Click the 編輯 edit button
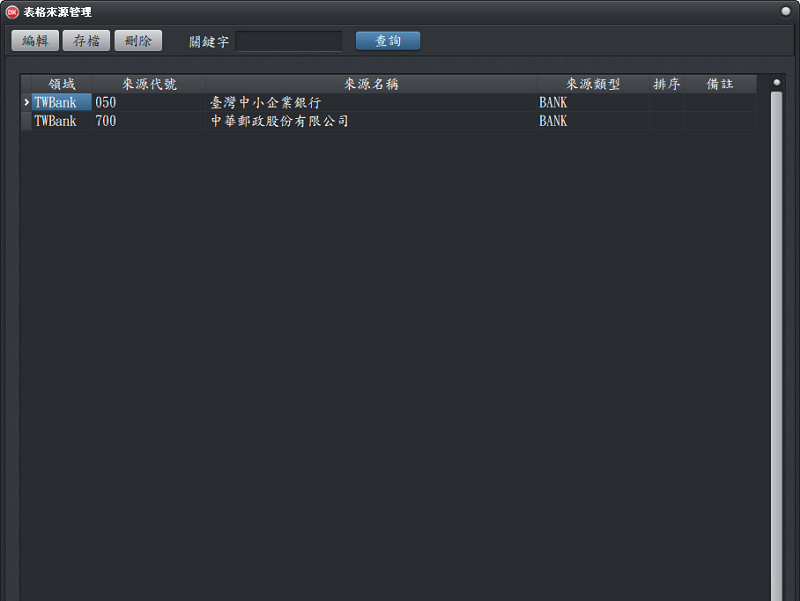Image resolution: width=800 pixels, height=601 pixels. point(35,41)
